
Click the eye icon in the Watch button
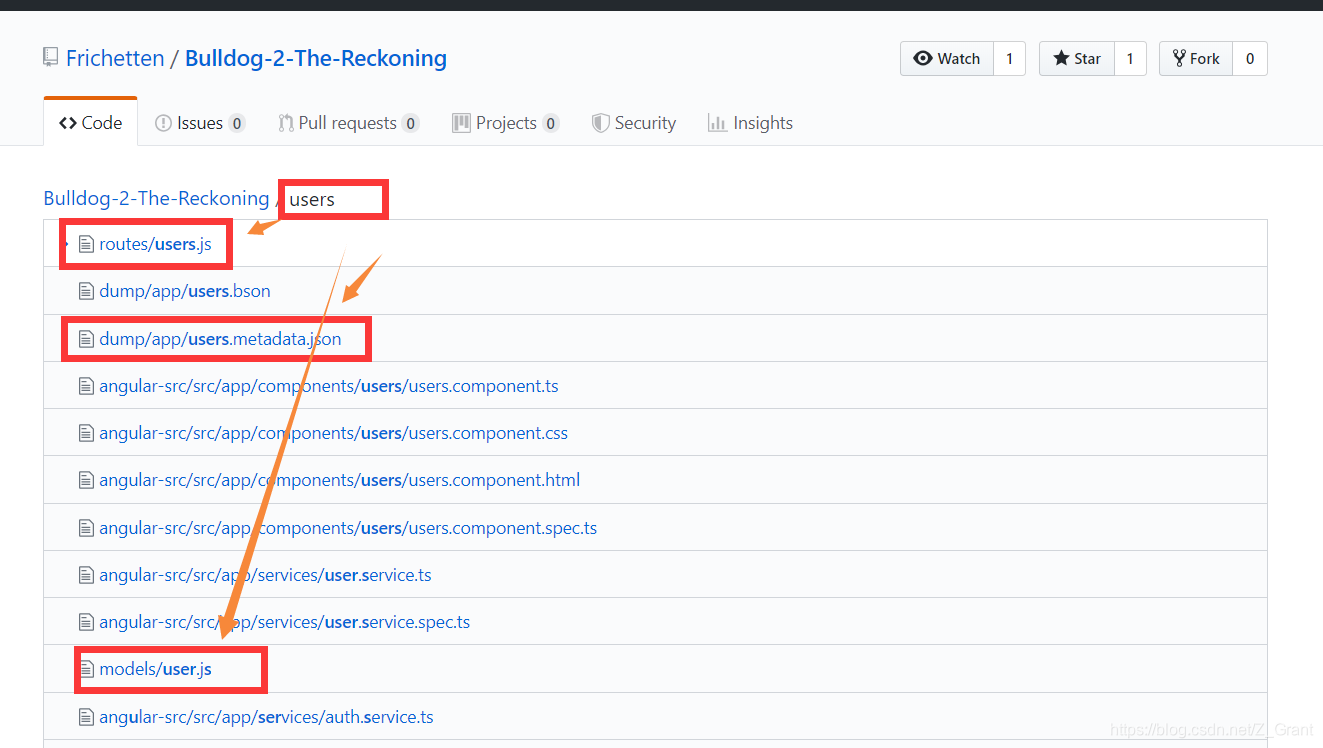(x=923, y=59)
